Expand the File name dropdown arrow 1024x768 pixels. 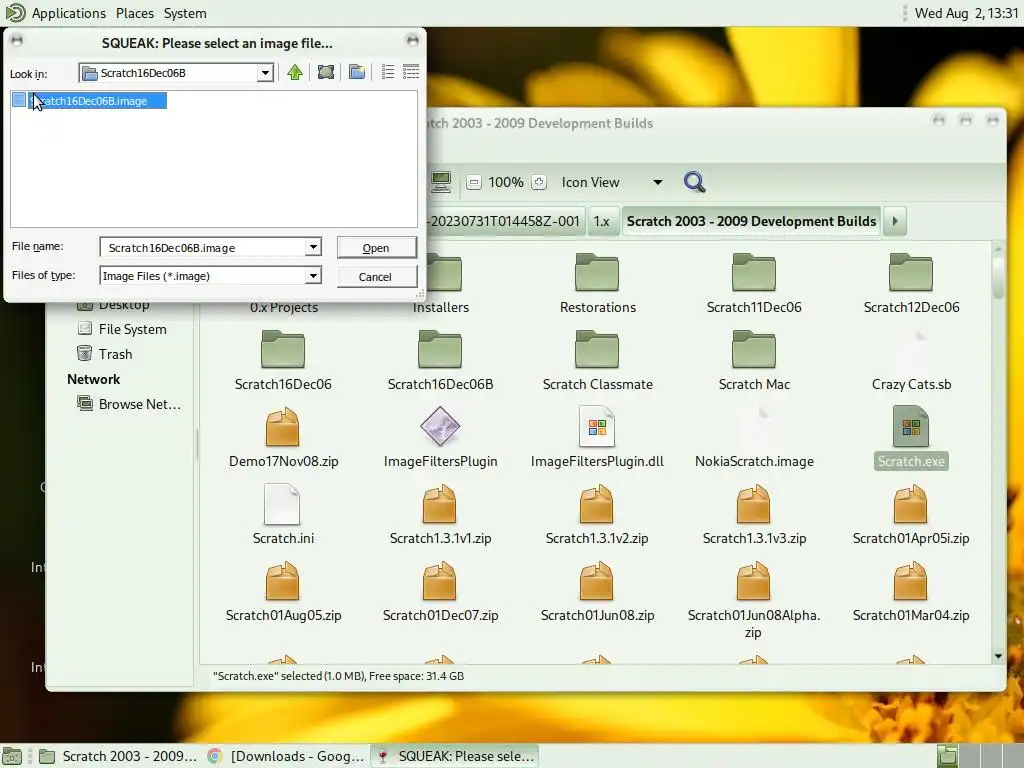click(x=313, y=248)
